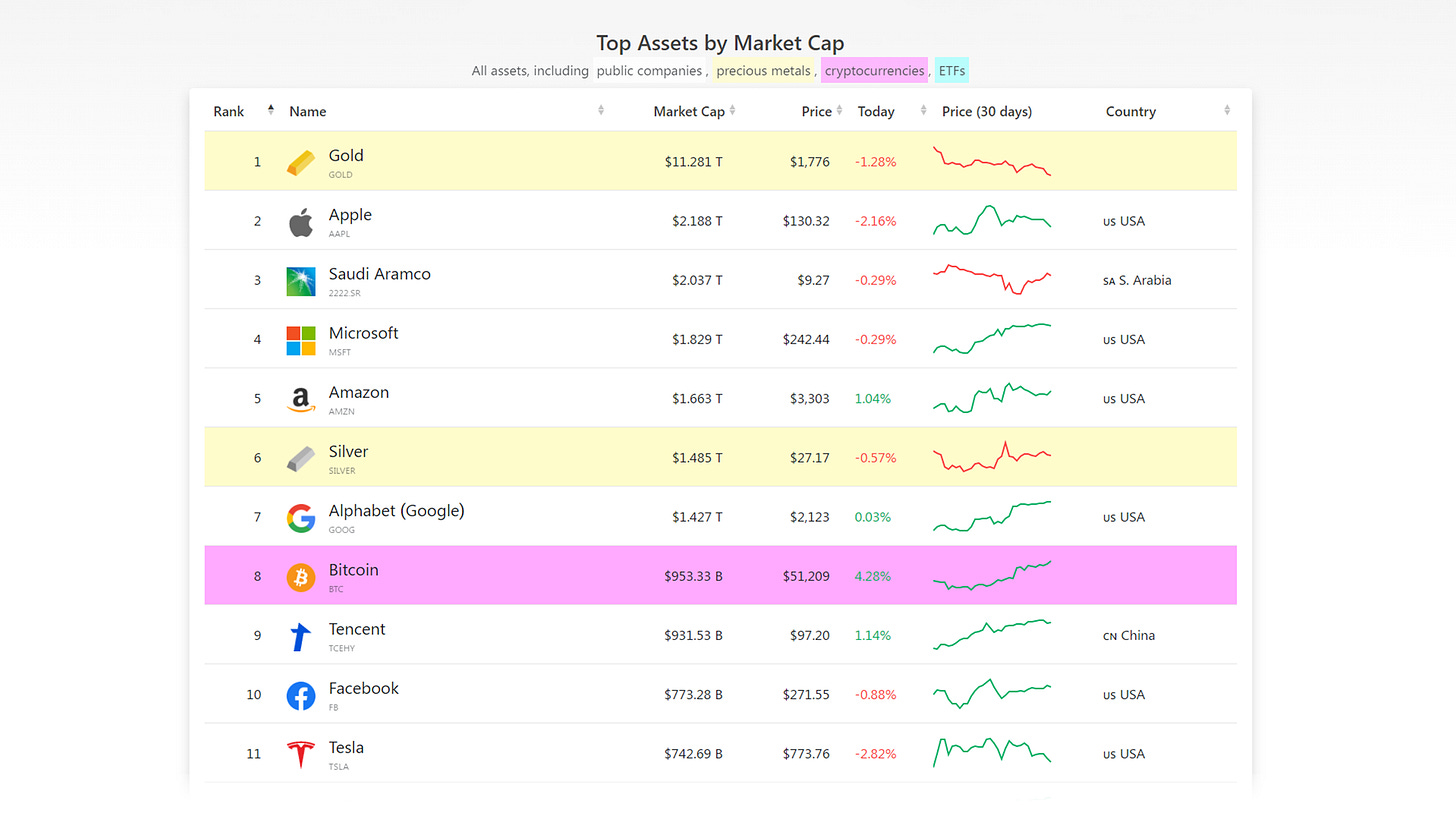
Task: Click Top Assets by Market Cap heading
Action: pos(720,43)
